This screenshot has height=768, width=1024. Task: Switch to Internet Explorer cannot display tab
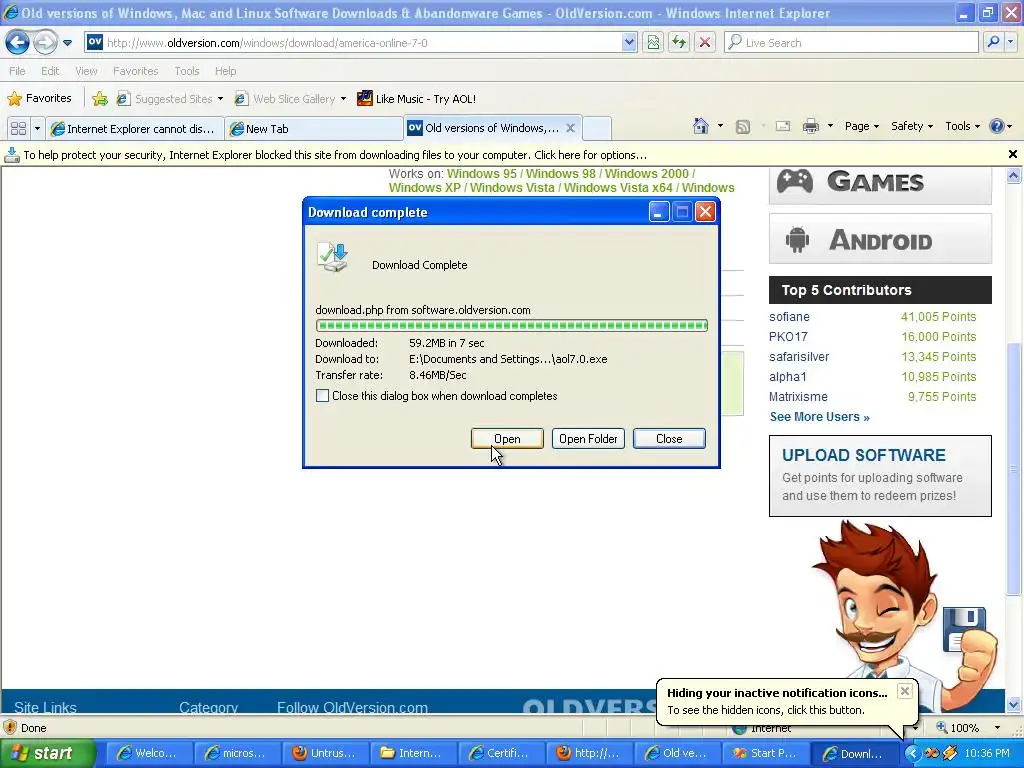(135, 129)
